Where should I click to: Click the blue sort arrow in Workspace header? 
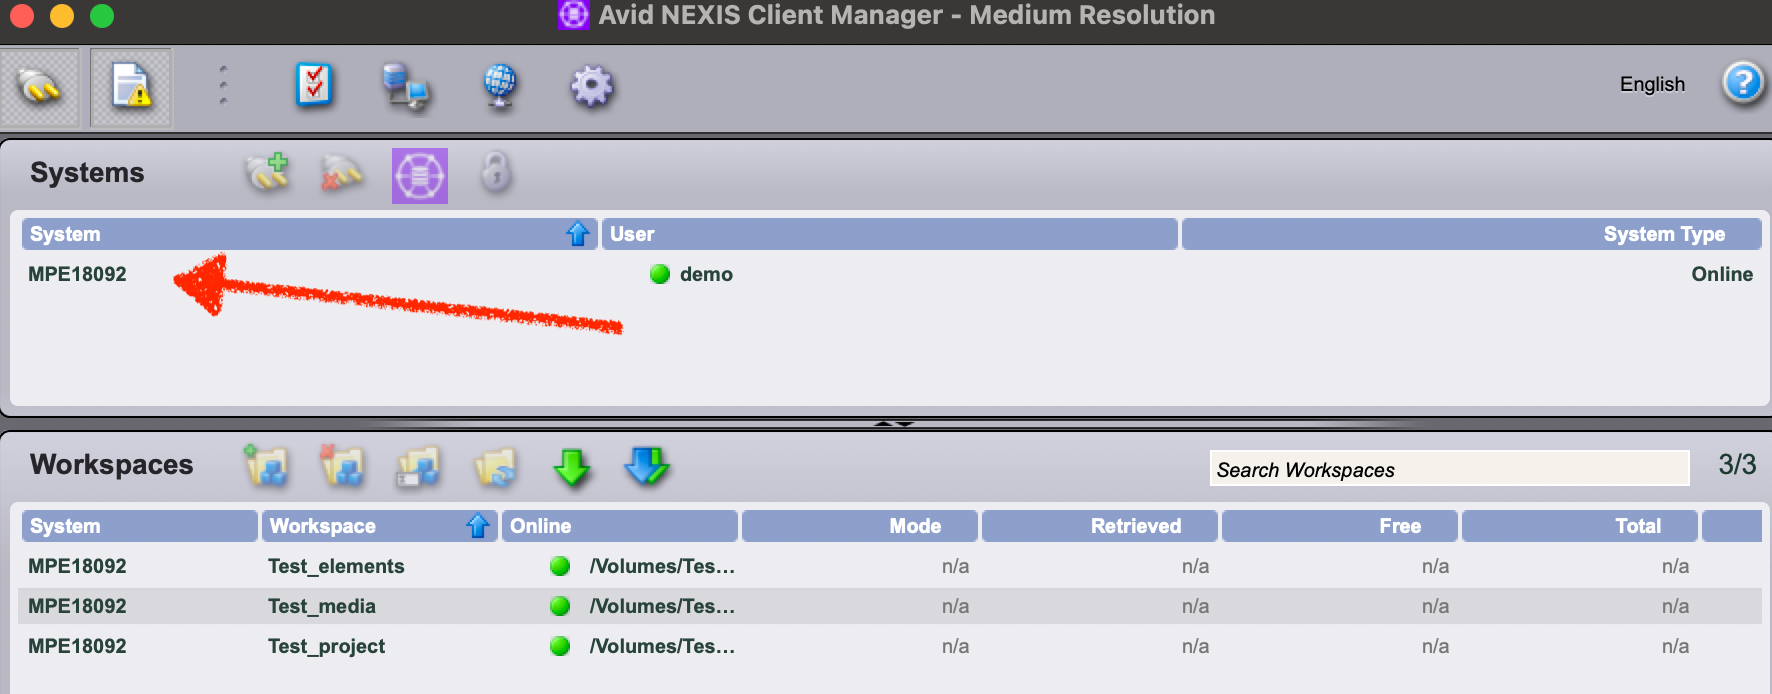pos(478,526)
